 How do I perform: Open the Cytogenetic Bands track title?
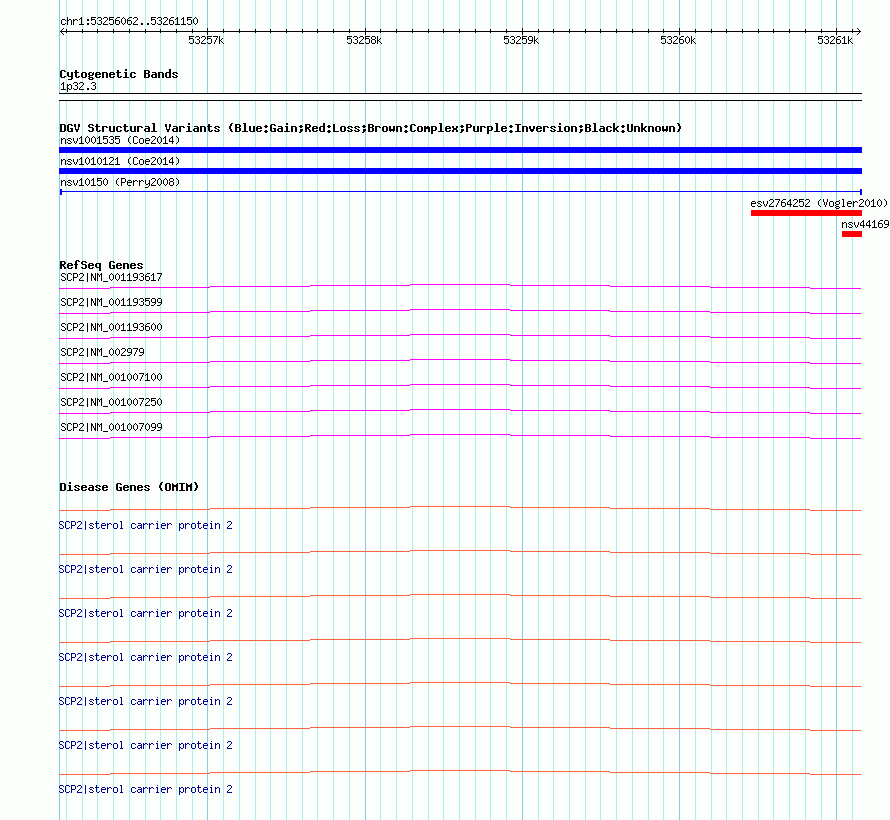(119, 74)
